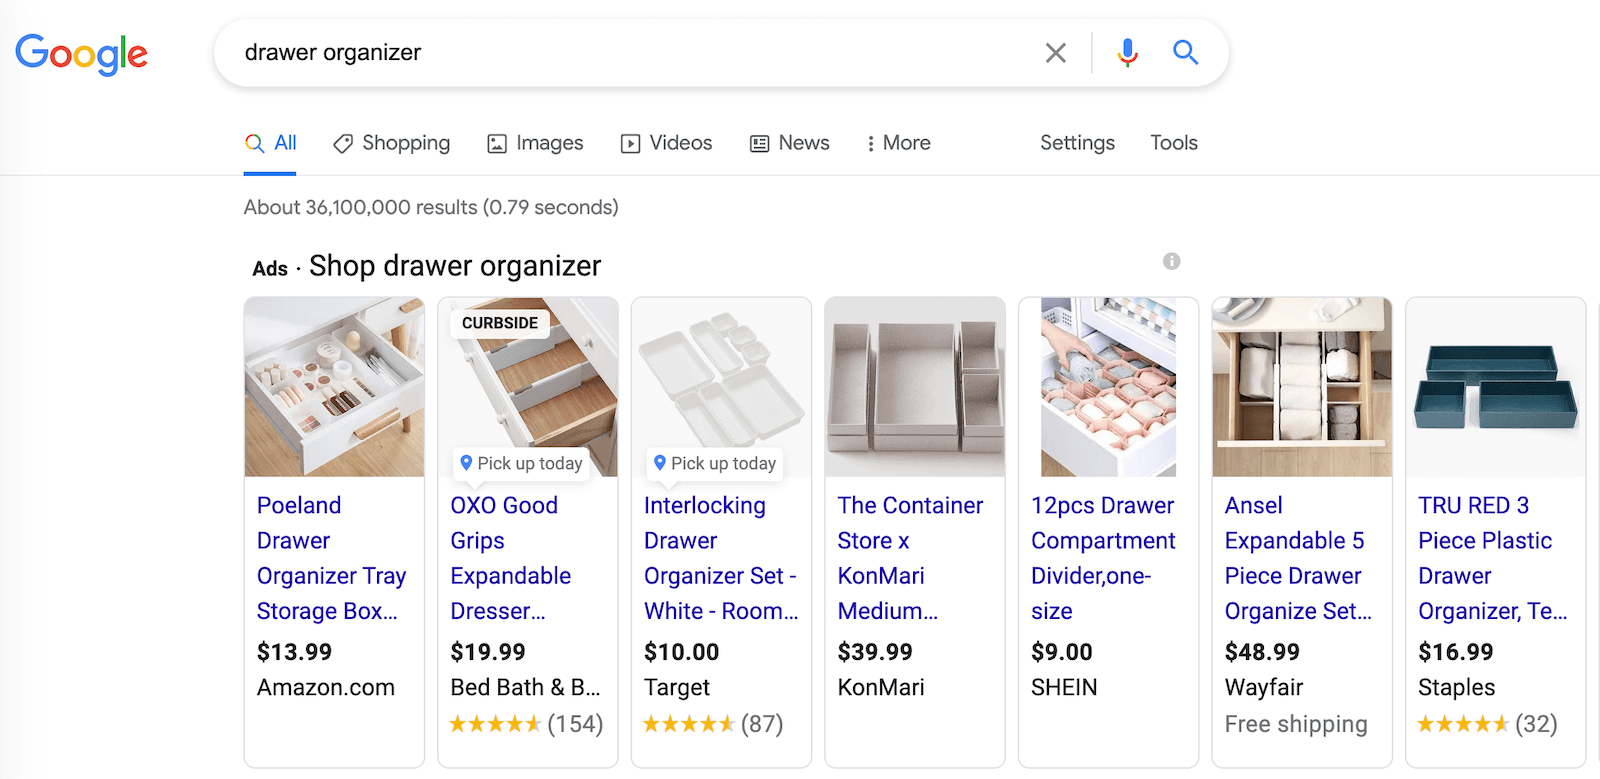1600x779 pixels.
Task: Open The Container Store x KonMari link
Action: pos(910,558)
